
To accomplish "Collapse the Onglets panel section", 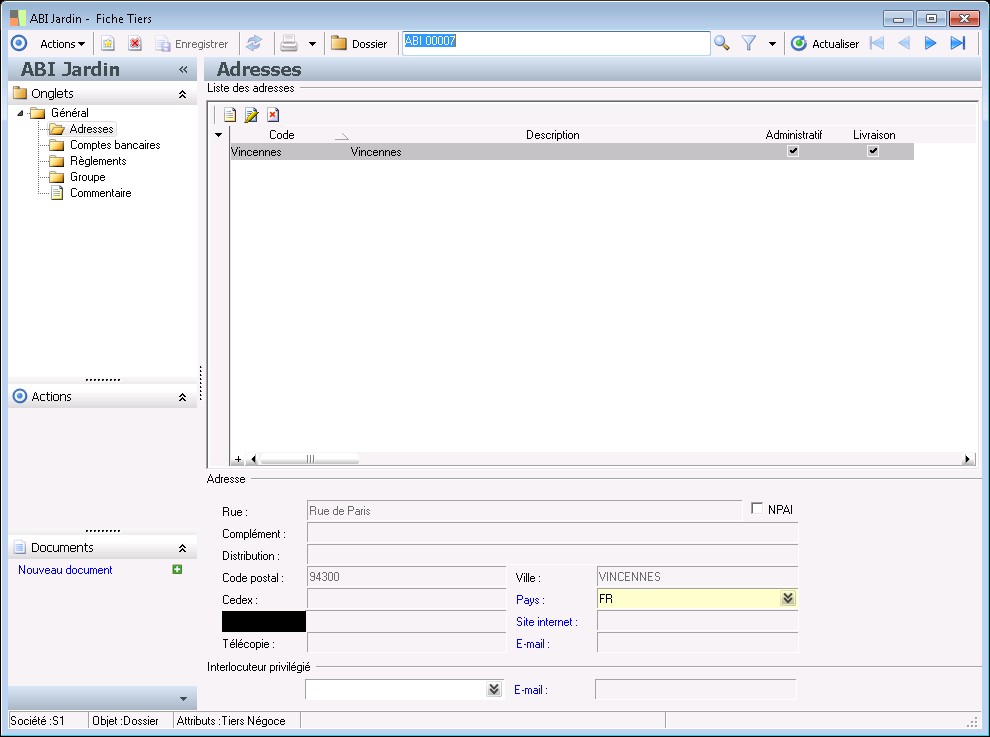I will pos(182,94).
